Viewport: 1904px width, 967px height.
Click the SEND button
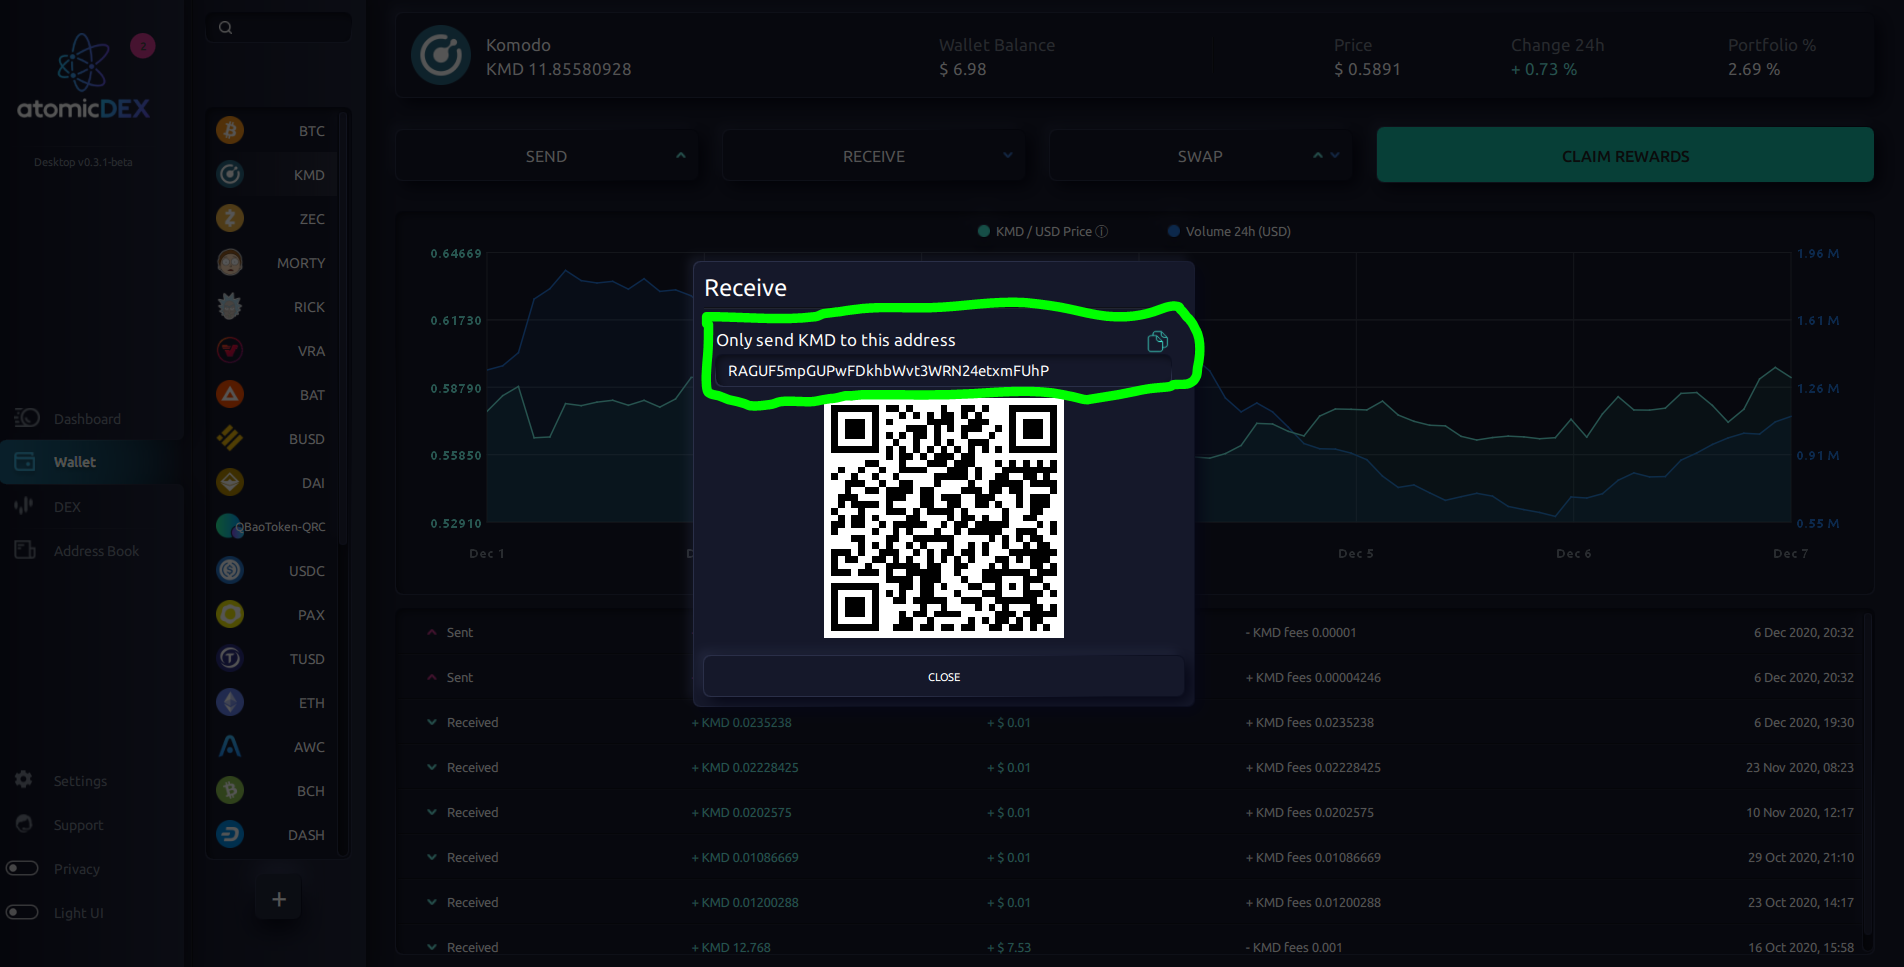[546, 156]
